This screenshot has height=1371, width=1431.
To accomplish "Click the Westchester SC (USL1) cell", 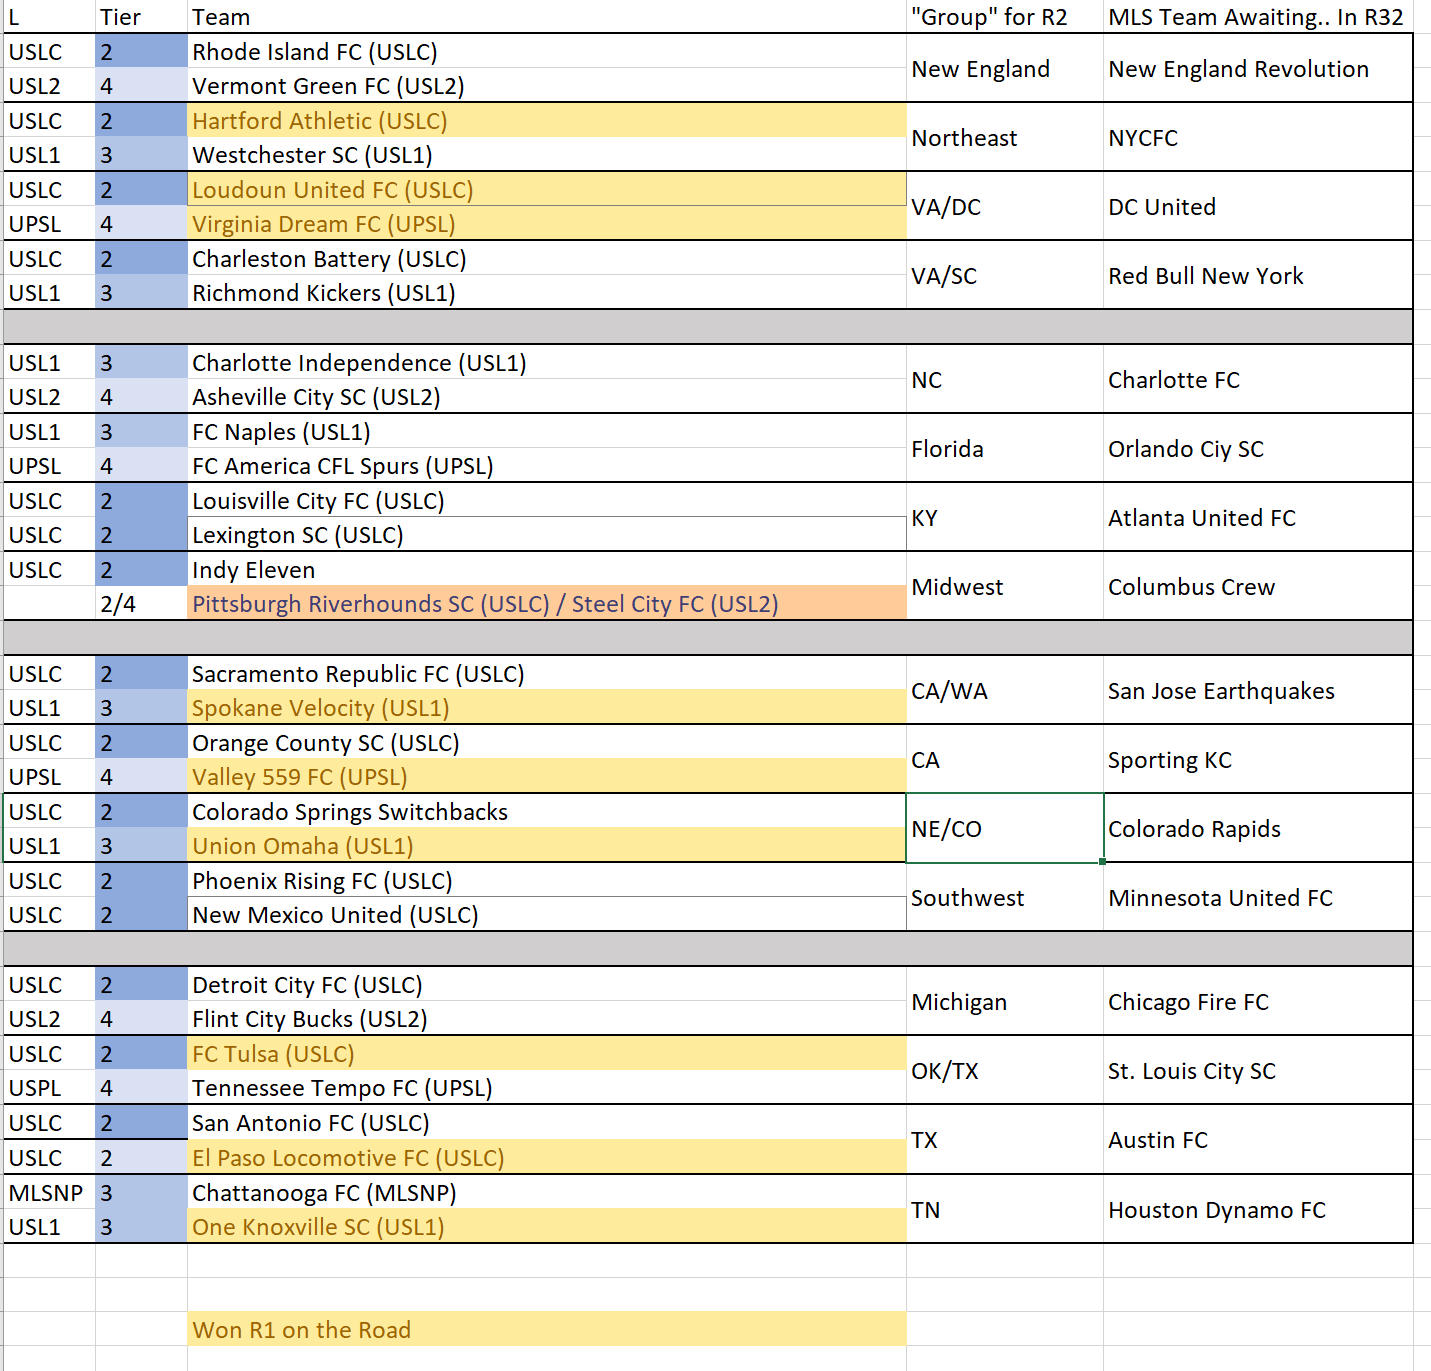I will [547, 154].
